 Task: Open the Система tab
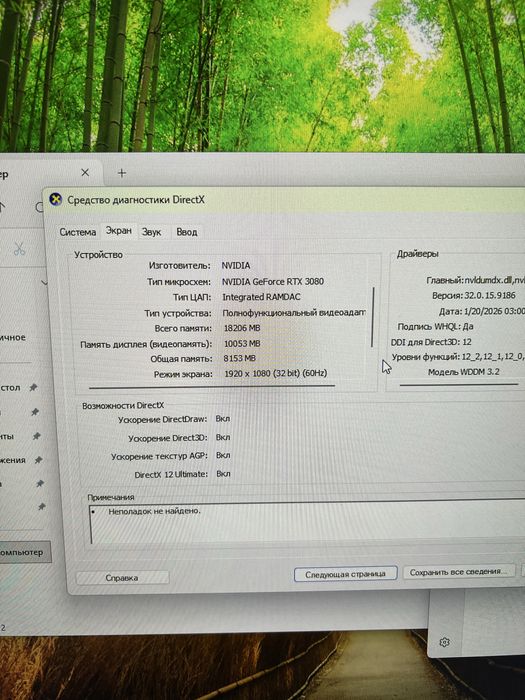click(78, 232)
